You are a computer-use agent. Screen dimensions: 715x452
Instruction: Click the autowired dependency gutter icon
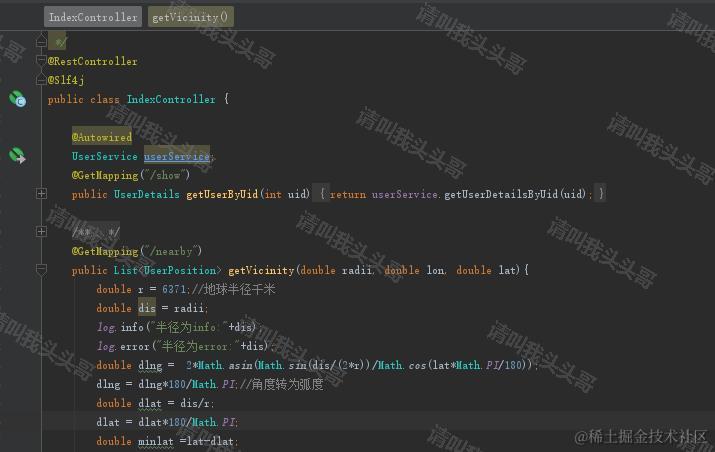[x=17, y=155]
